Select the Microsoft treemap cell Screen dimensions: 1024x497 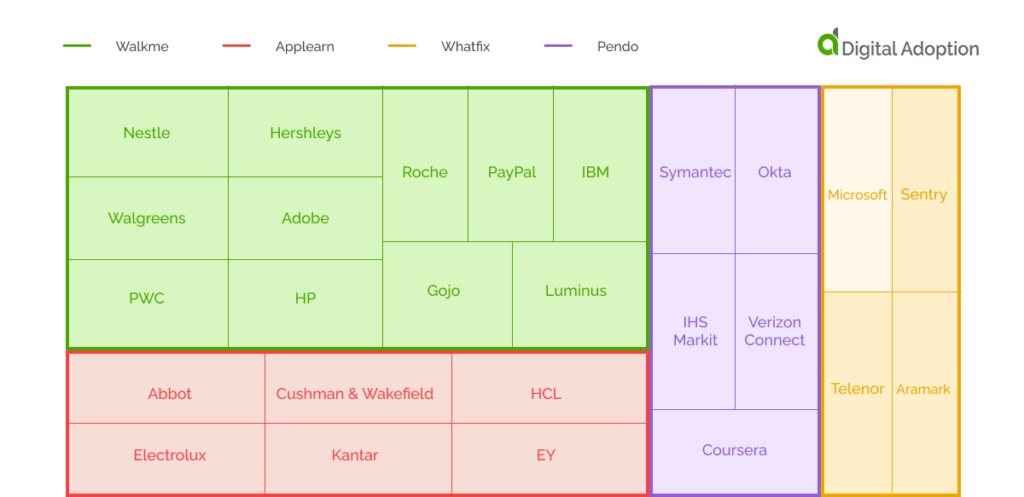[x=857, y=195]
